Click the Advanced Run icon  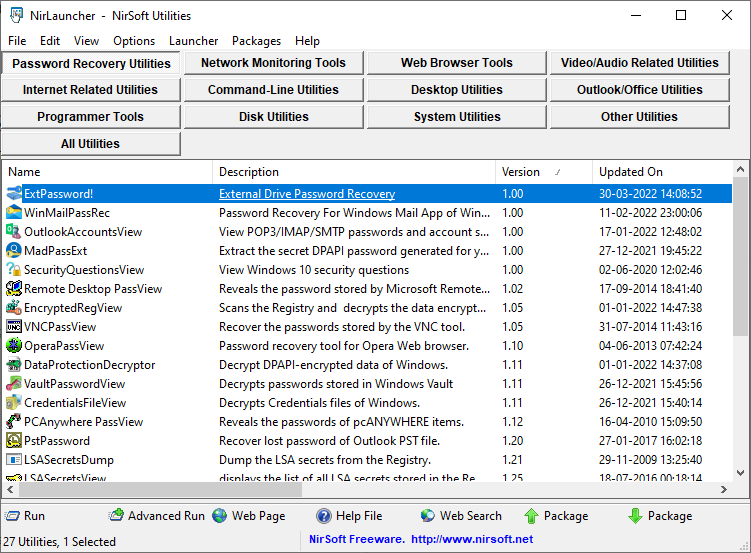click(116, 516)
